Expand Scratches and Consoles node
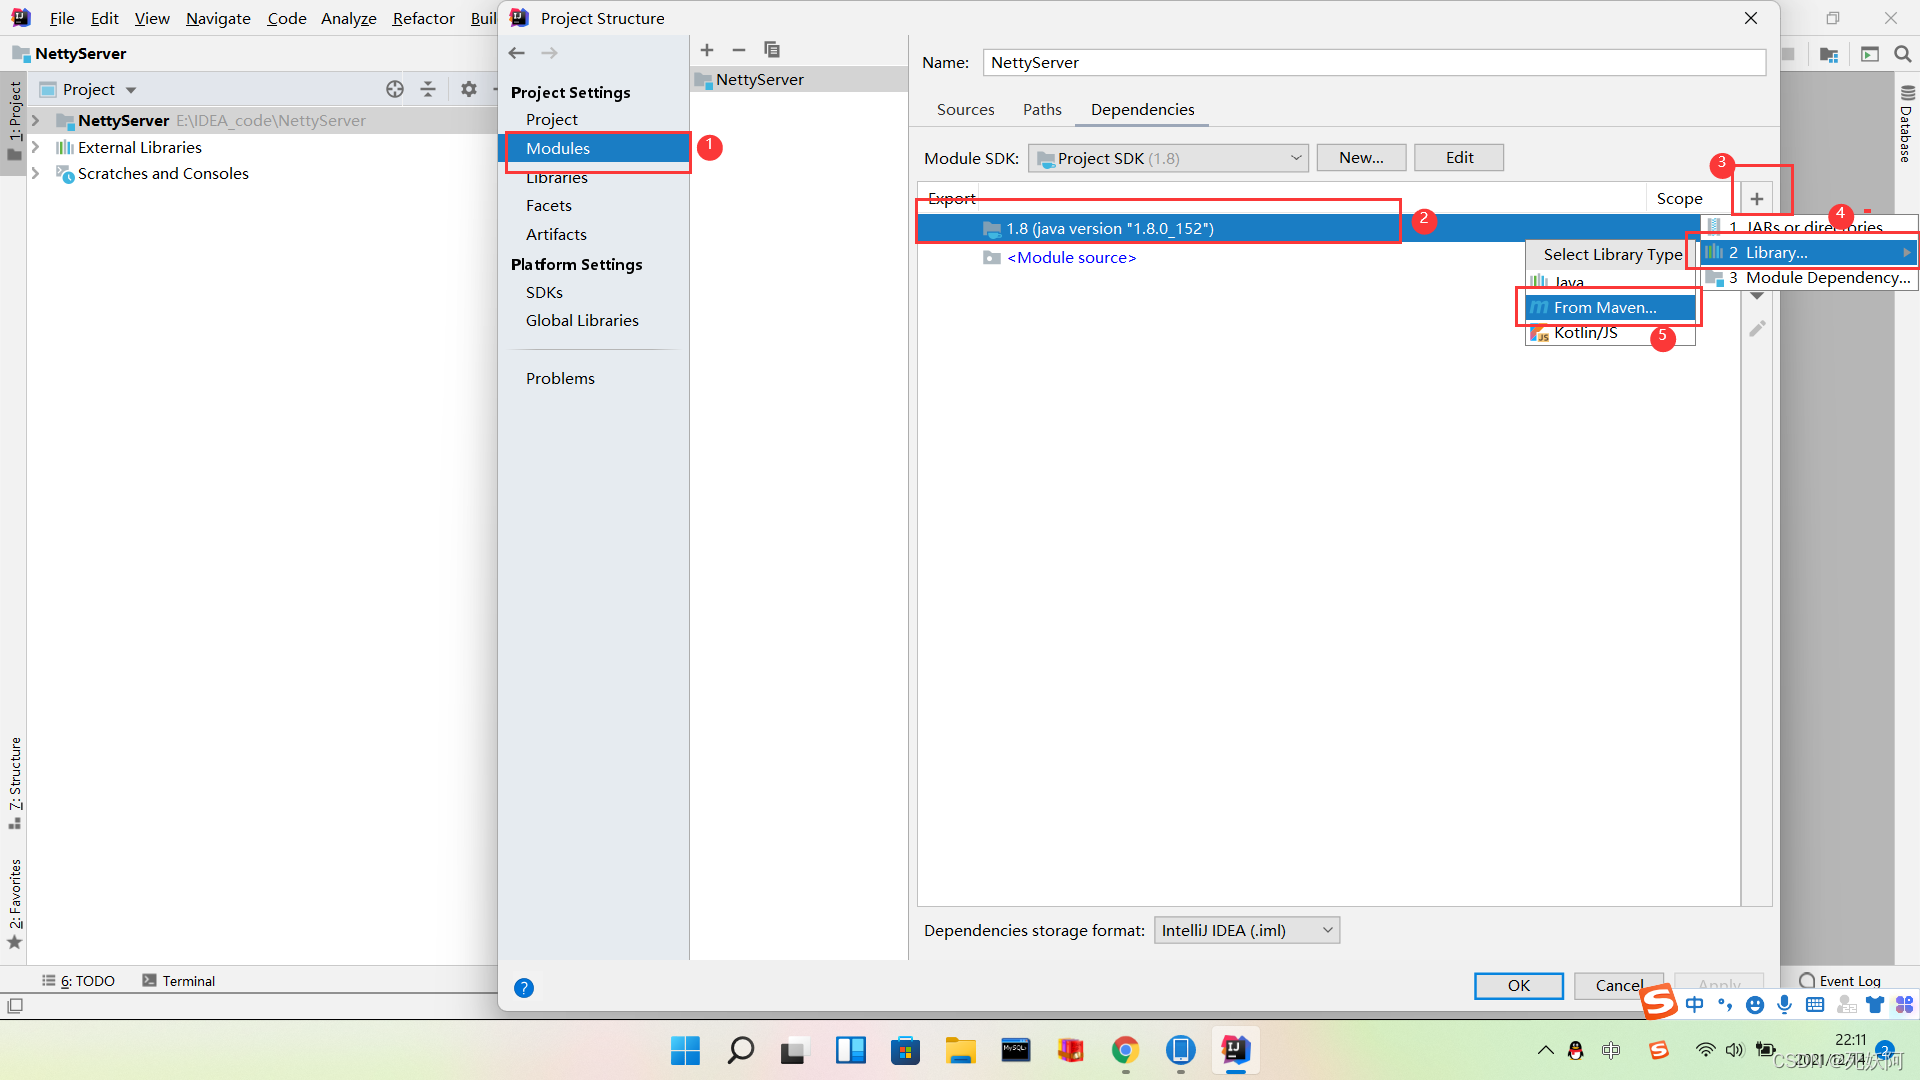Screen dimensions: 1920x1080 36,174
